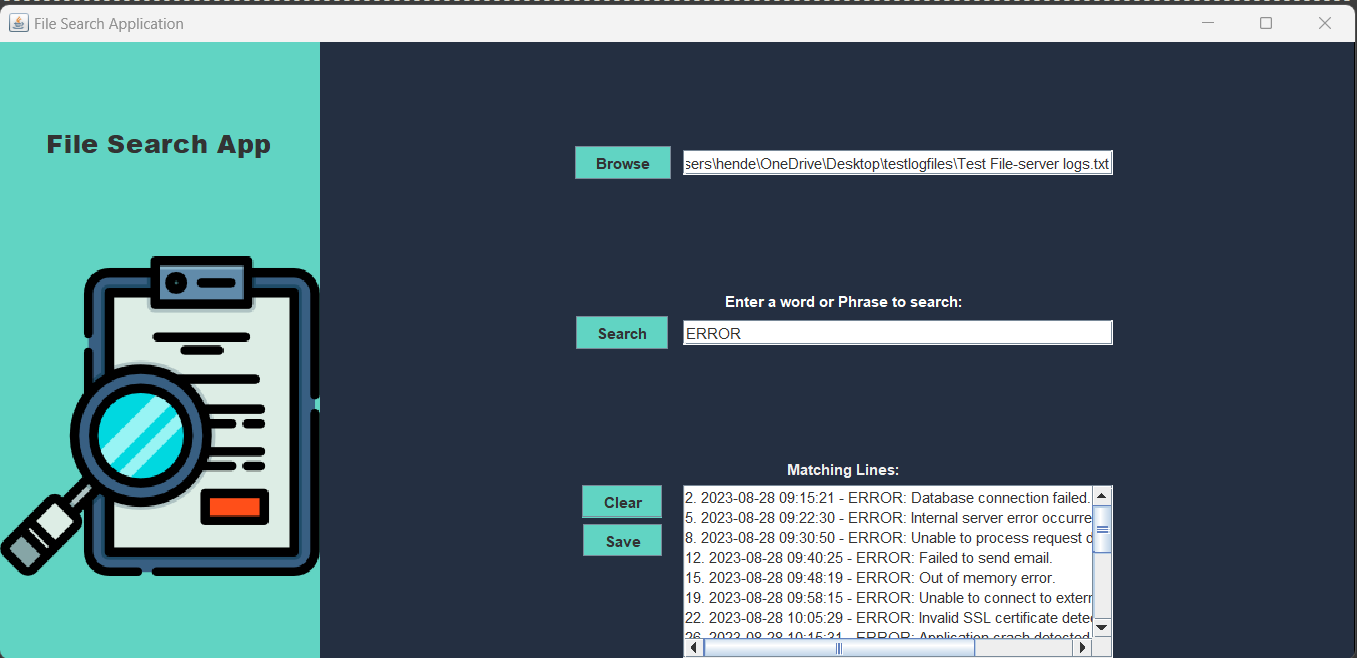This screenshot has height=658, width=1357.
Task: Click the vertical scrollbar up arrow
Action: tap(1101, 493)
